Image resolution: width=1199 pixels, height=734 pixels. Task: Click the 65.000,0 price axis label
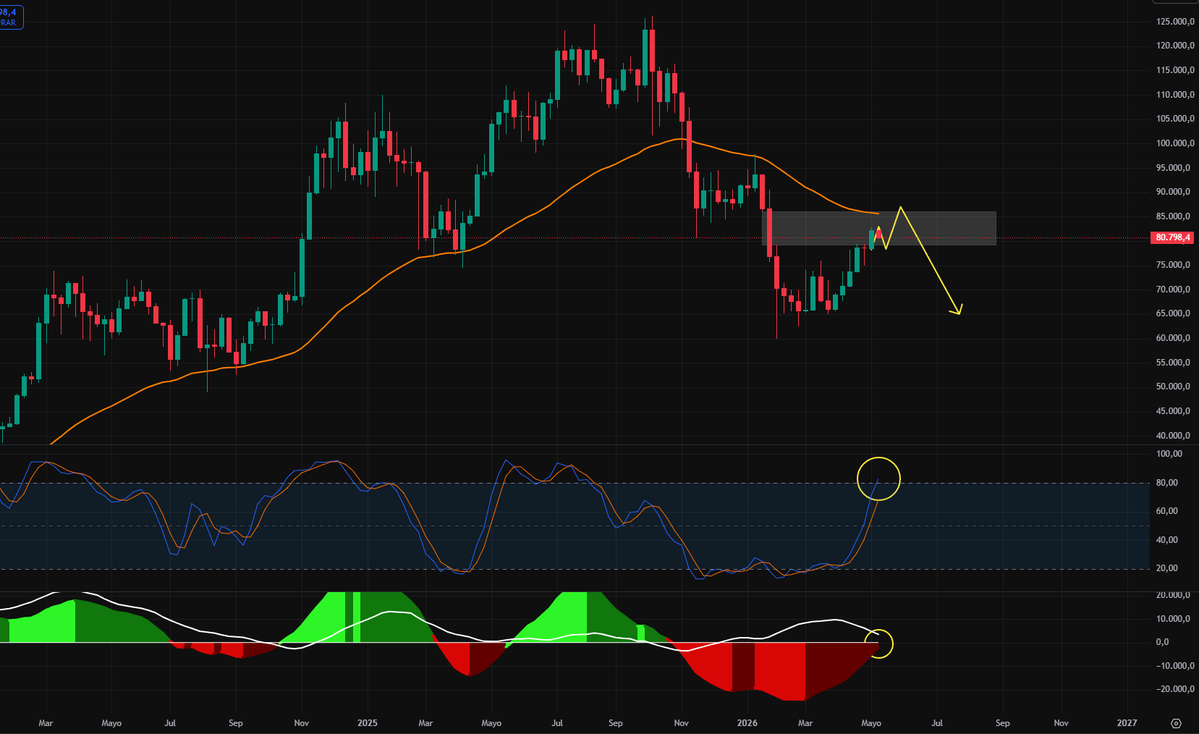pos(1175,313)
